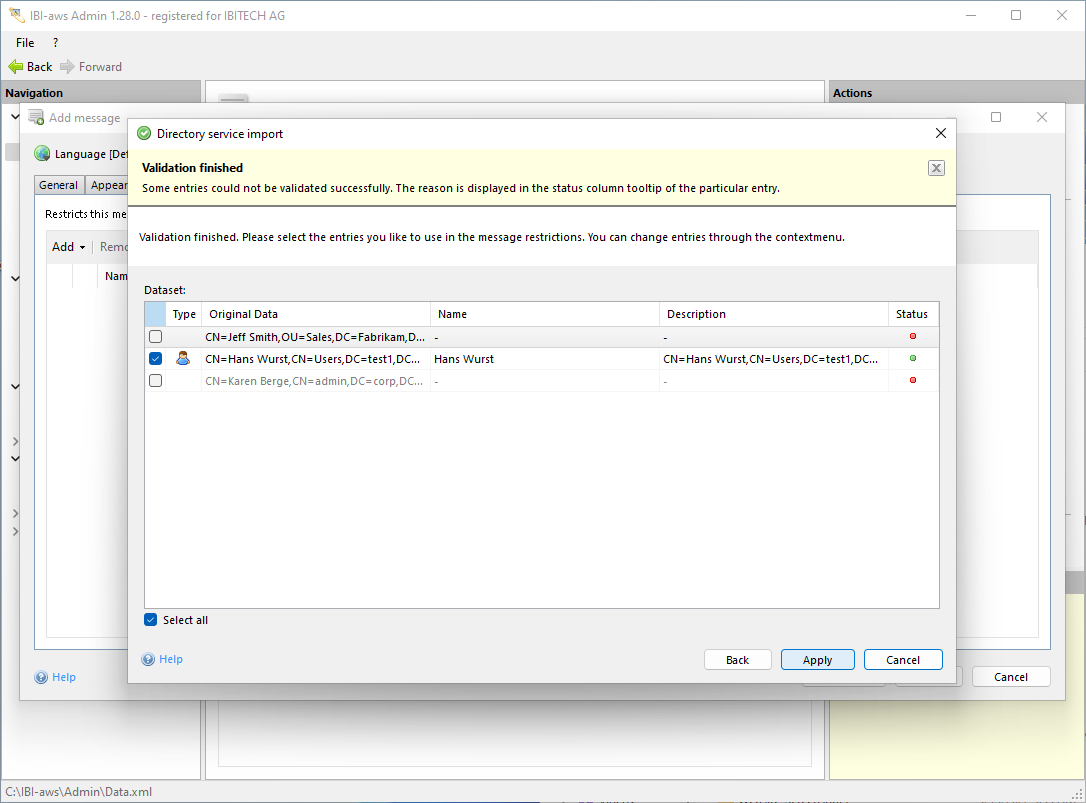Open the question mark help menu
The width and height of the screenshot is (1086, 803).
(55, 43)
